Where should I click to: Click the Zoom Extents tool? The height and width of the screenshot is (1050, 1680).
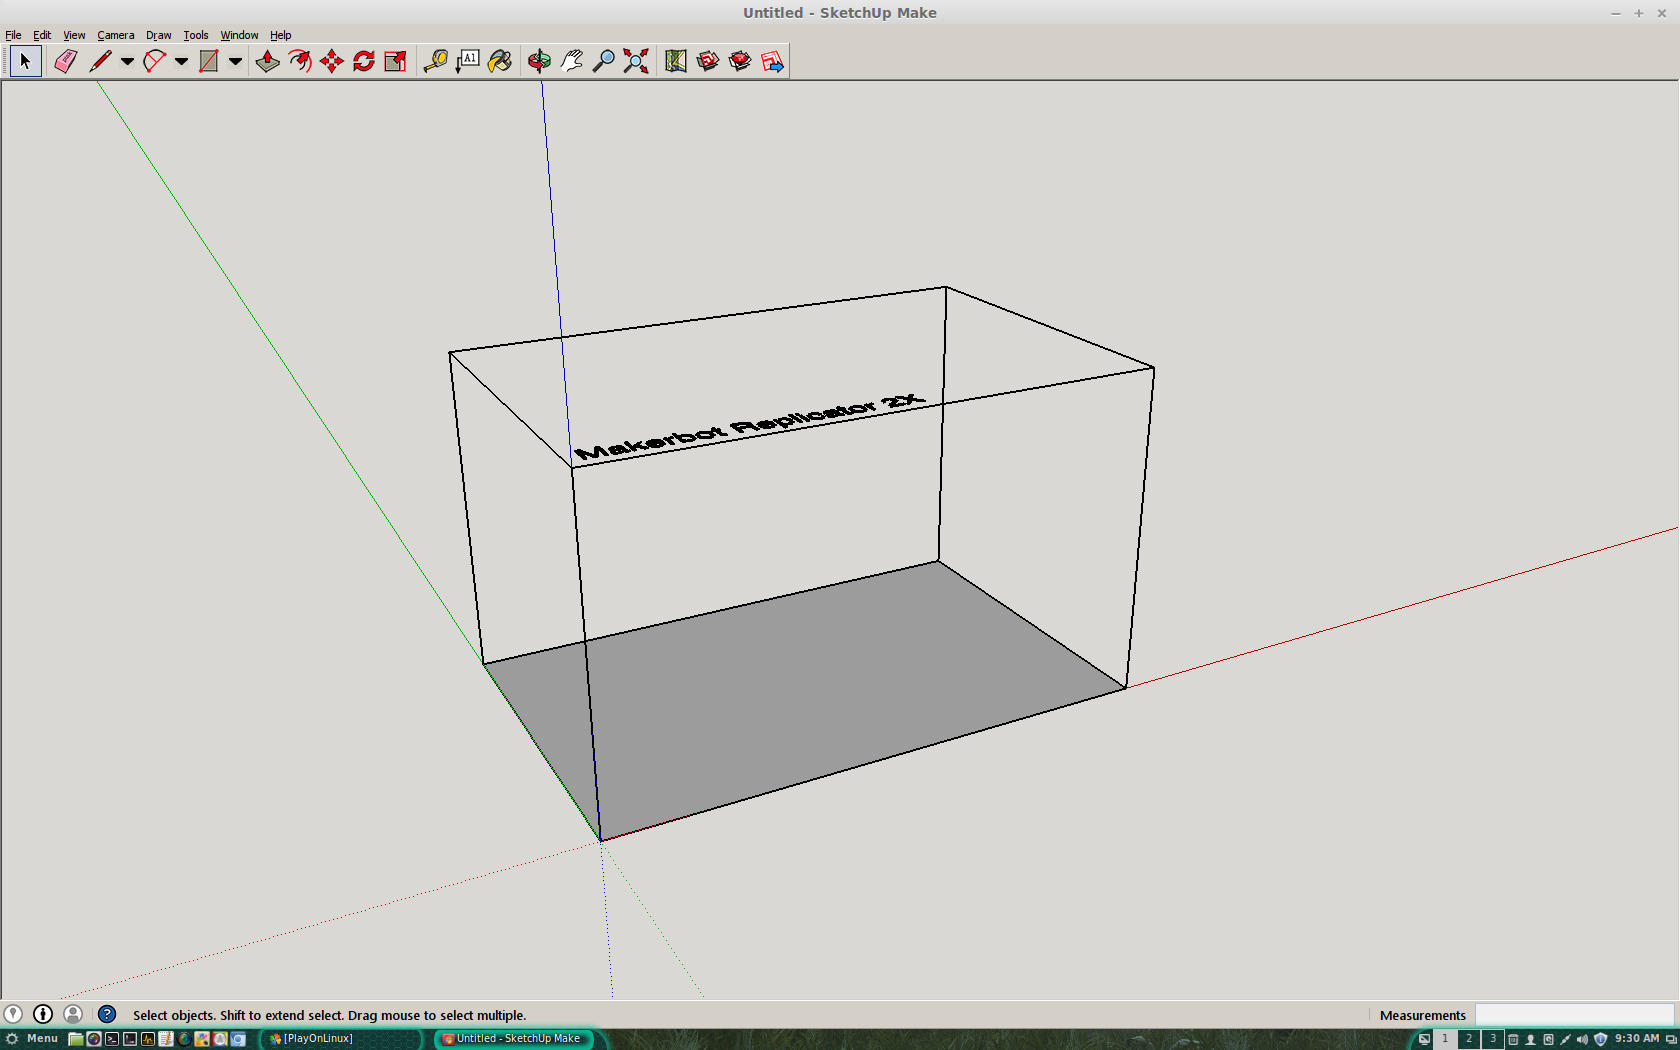(x=636, y=62)
